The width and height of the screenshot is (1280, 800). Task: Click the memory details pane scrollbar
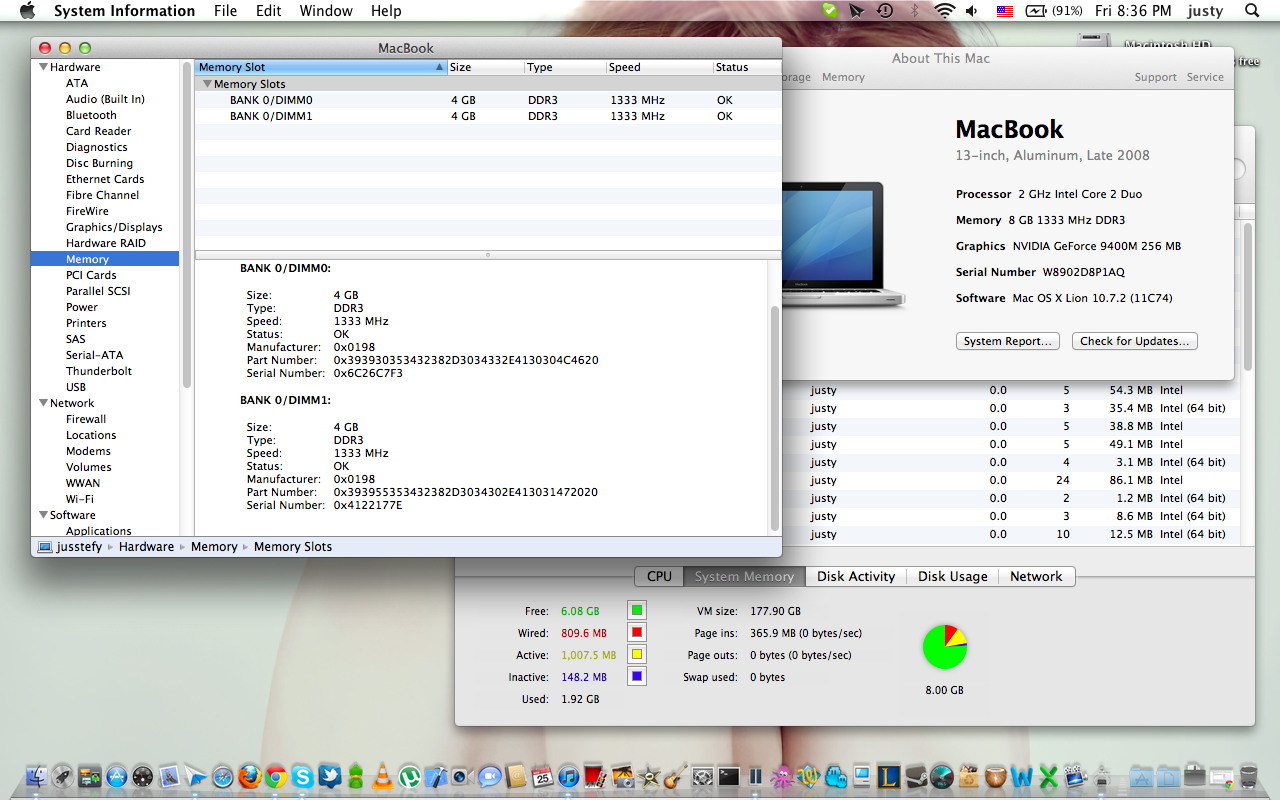click(x=775, y=420)
